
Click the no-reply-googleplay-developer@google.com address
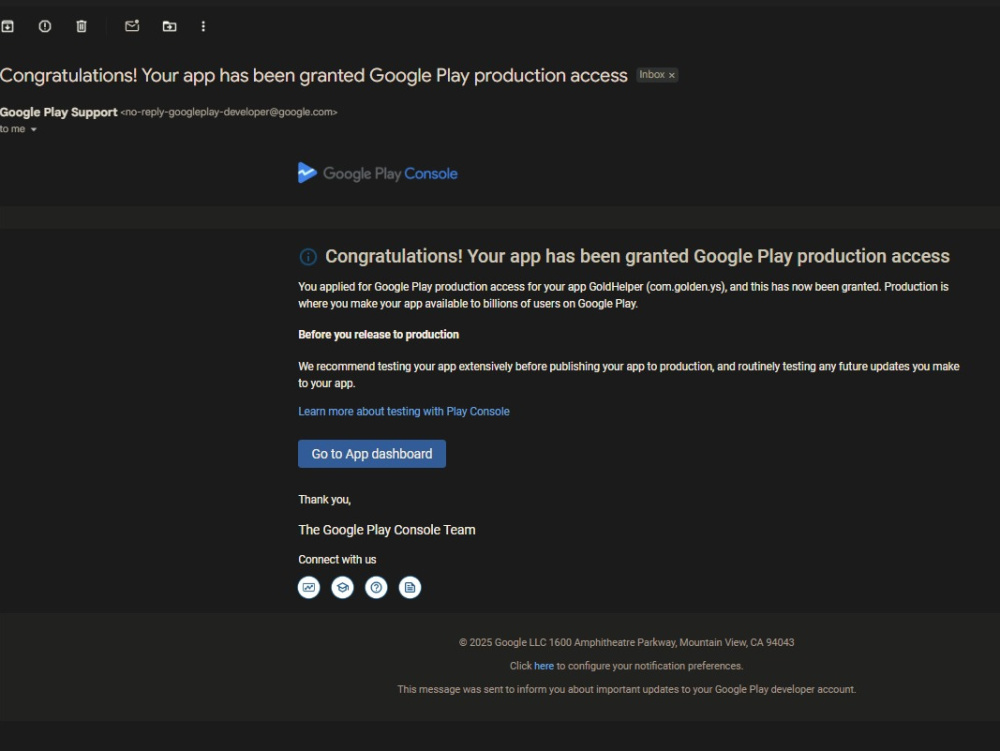[x=229, y=112]
